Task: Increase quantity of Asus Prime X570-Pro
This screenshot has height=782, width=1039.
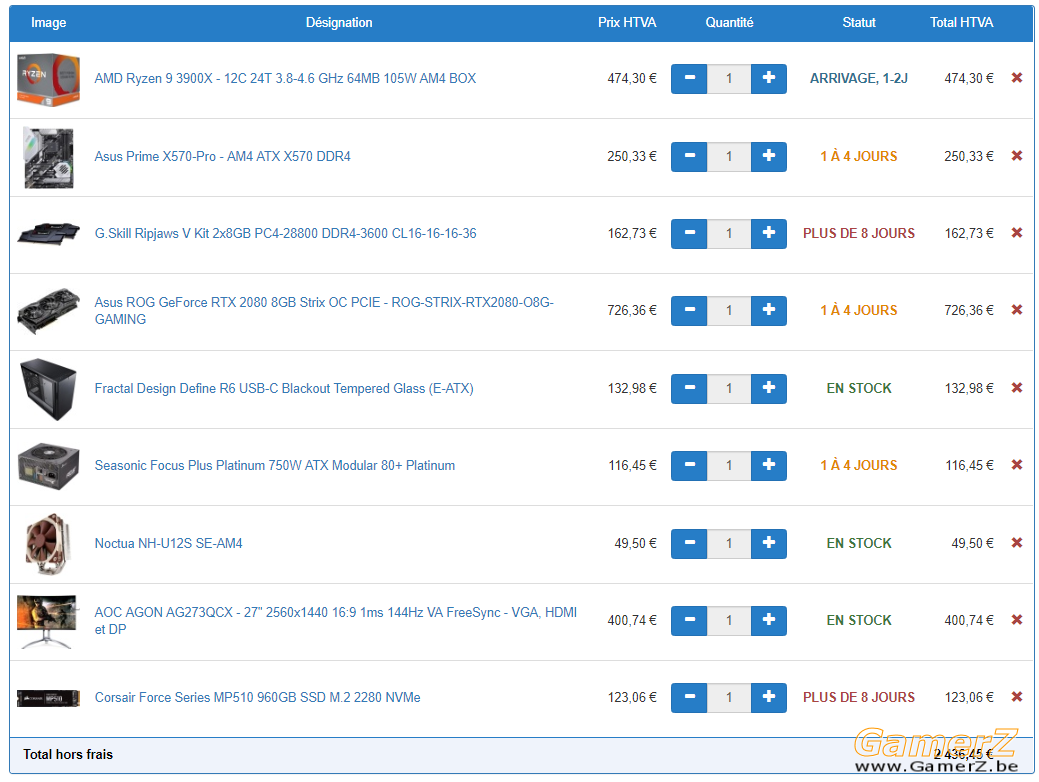Action: click(x=769, y=156)
